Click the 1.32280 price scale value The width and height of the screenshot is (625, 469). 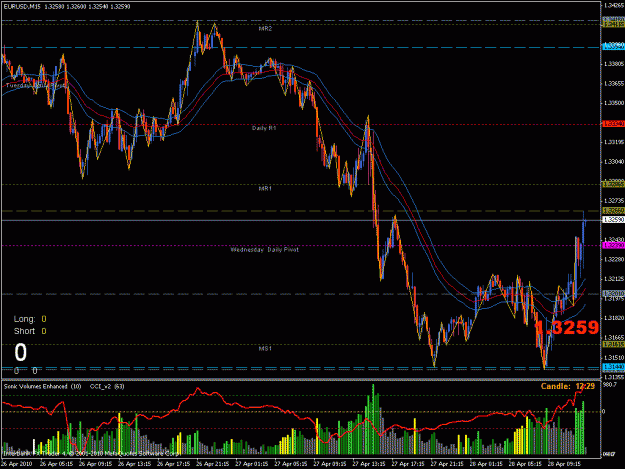coord(614,259)
